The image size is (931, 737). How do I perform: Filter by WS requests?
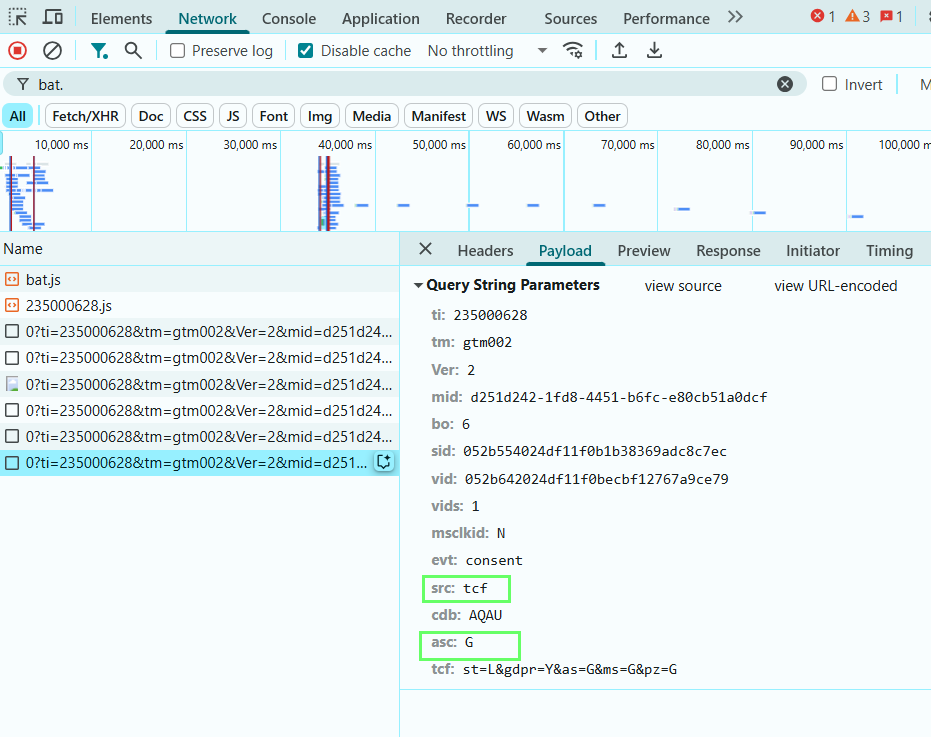[496, 116]
